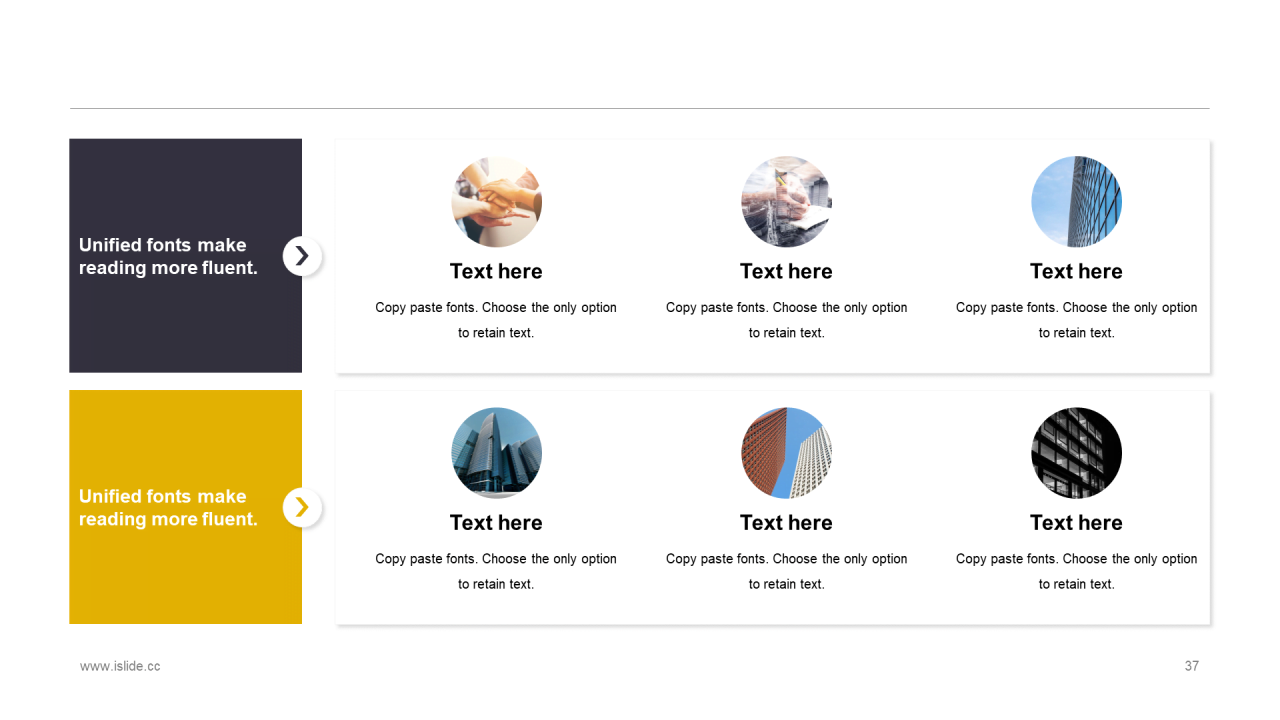Image resolution: width=1280 pixels, height=720 pixels.
Task: Select the stacked hands circular photo
Action: (497, 202)
